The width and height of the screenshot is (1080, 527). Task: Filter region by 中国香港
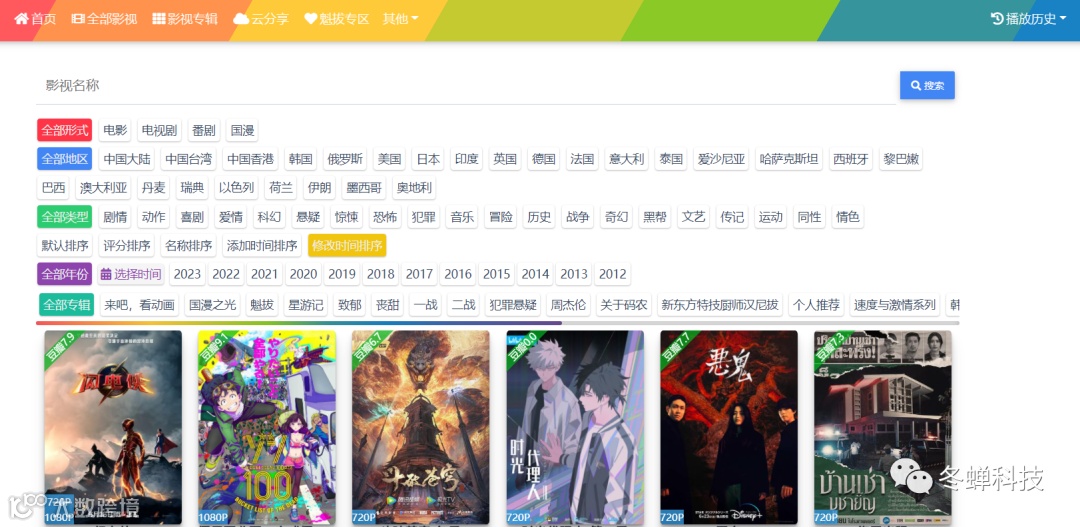click(250, 159)
